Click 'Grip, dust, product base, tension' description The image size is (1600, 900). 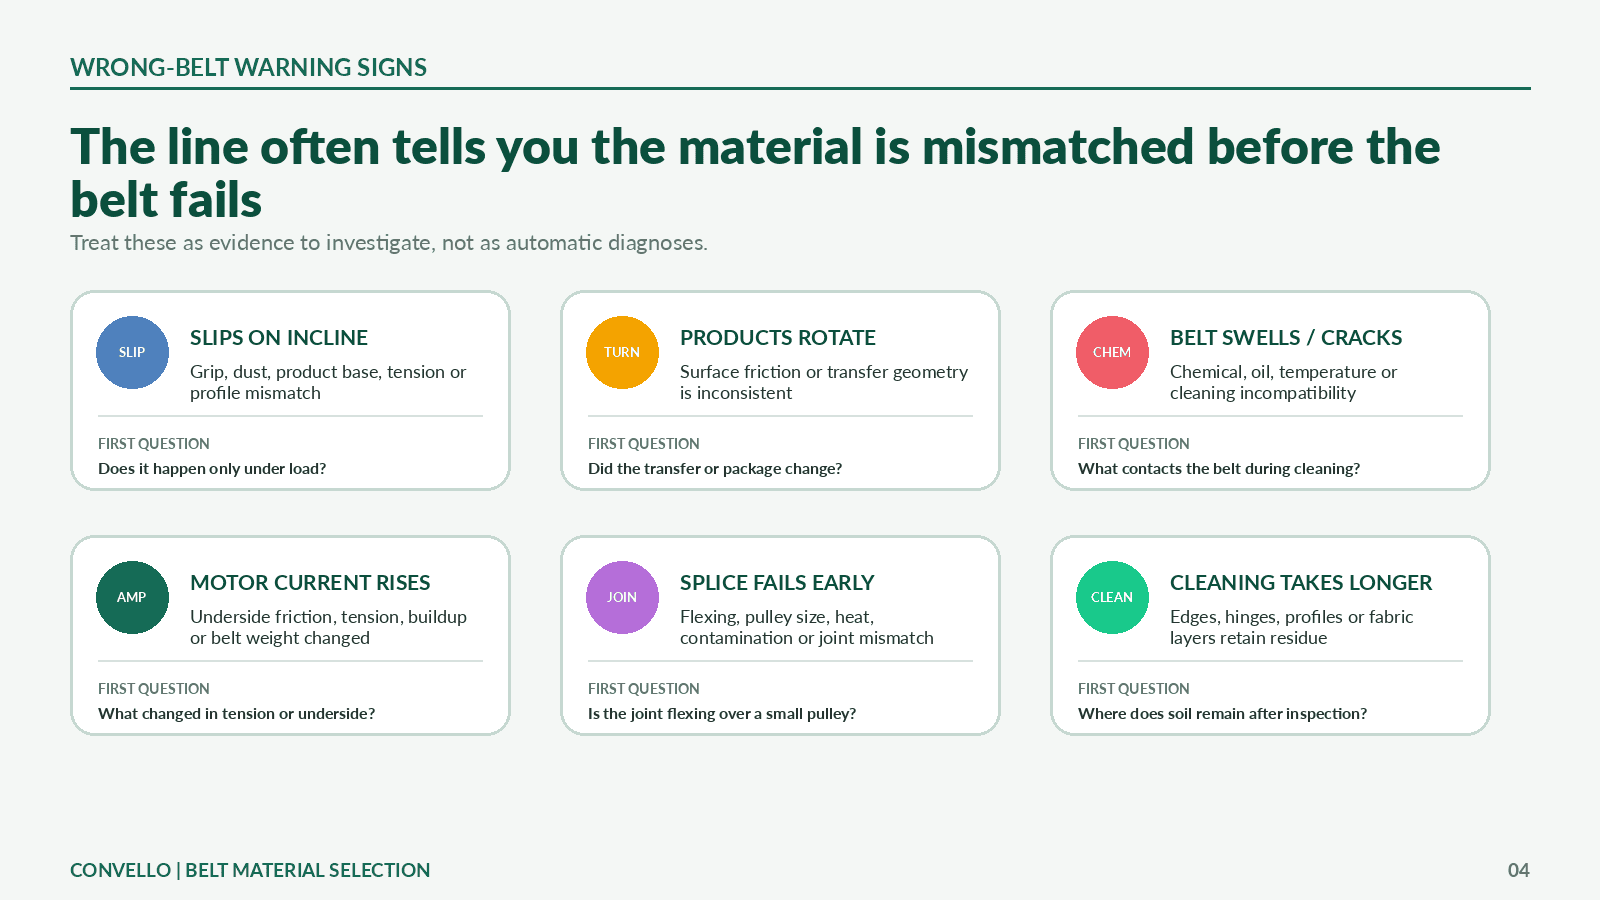click(328, 382)
